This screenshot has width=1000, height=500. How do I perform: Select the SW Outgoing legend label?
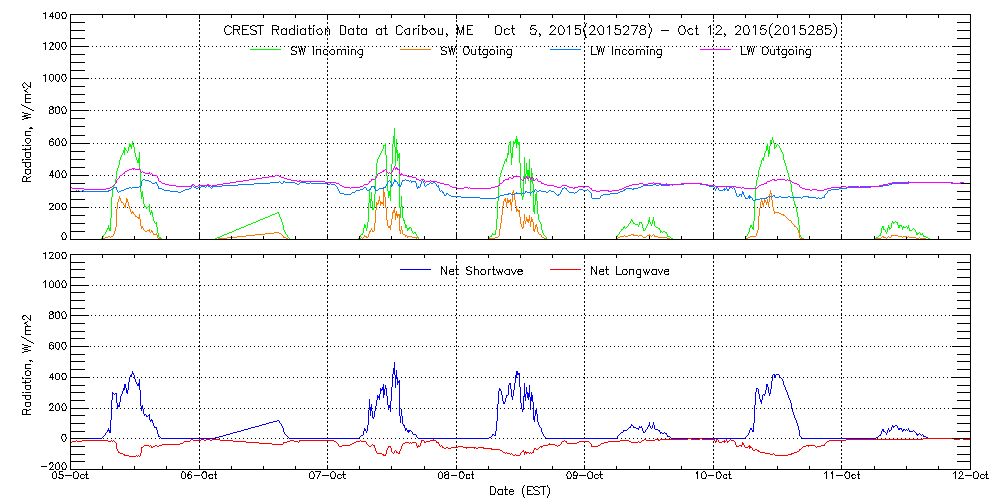476,51
